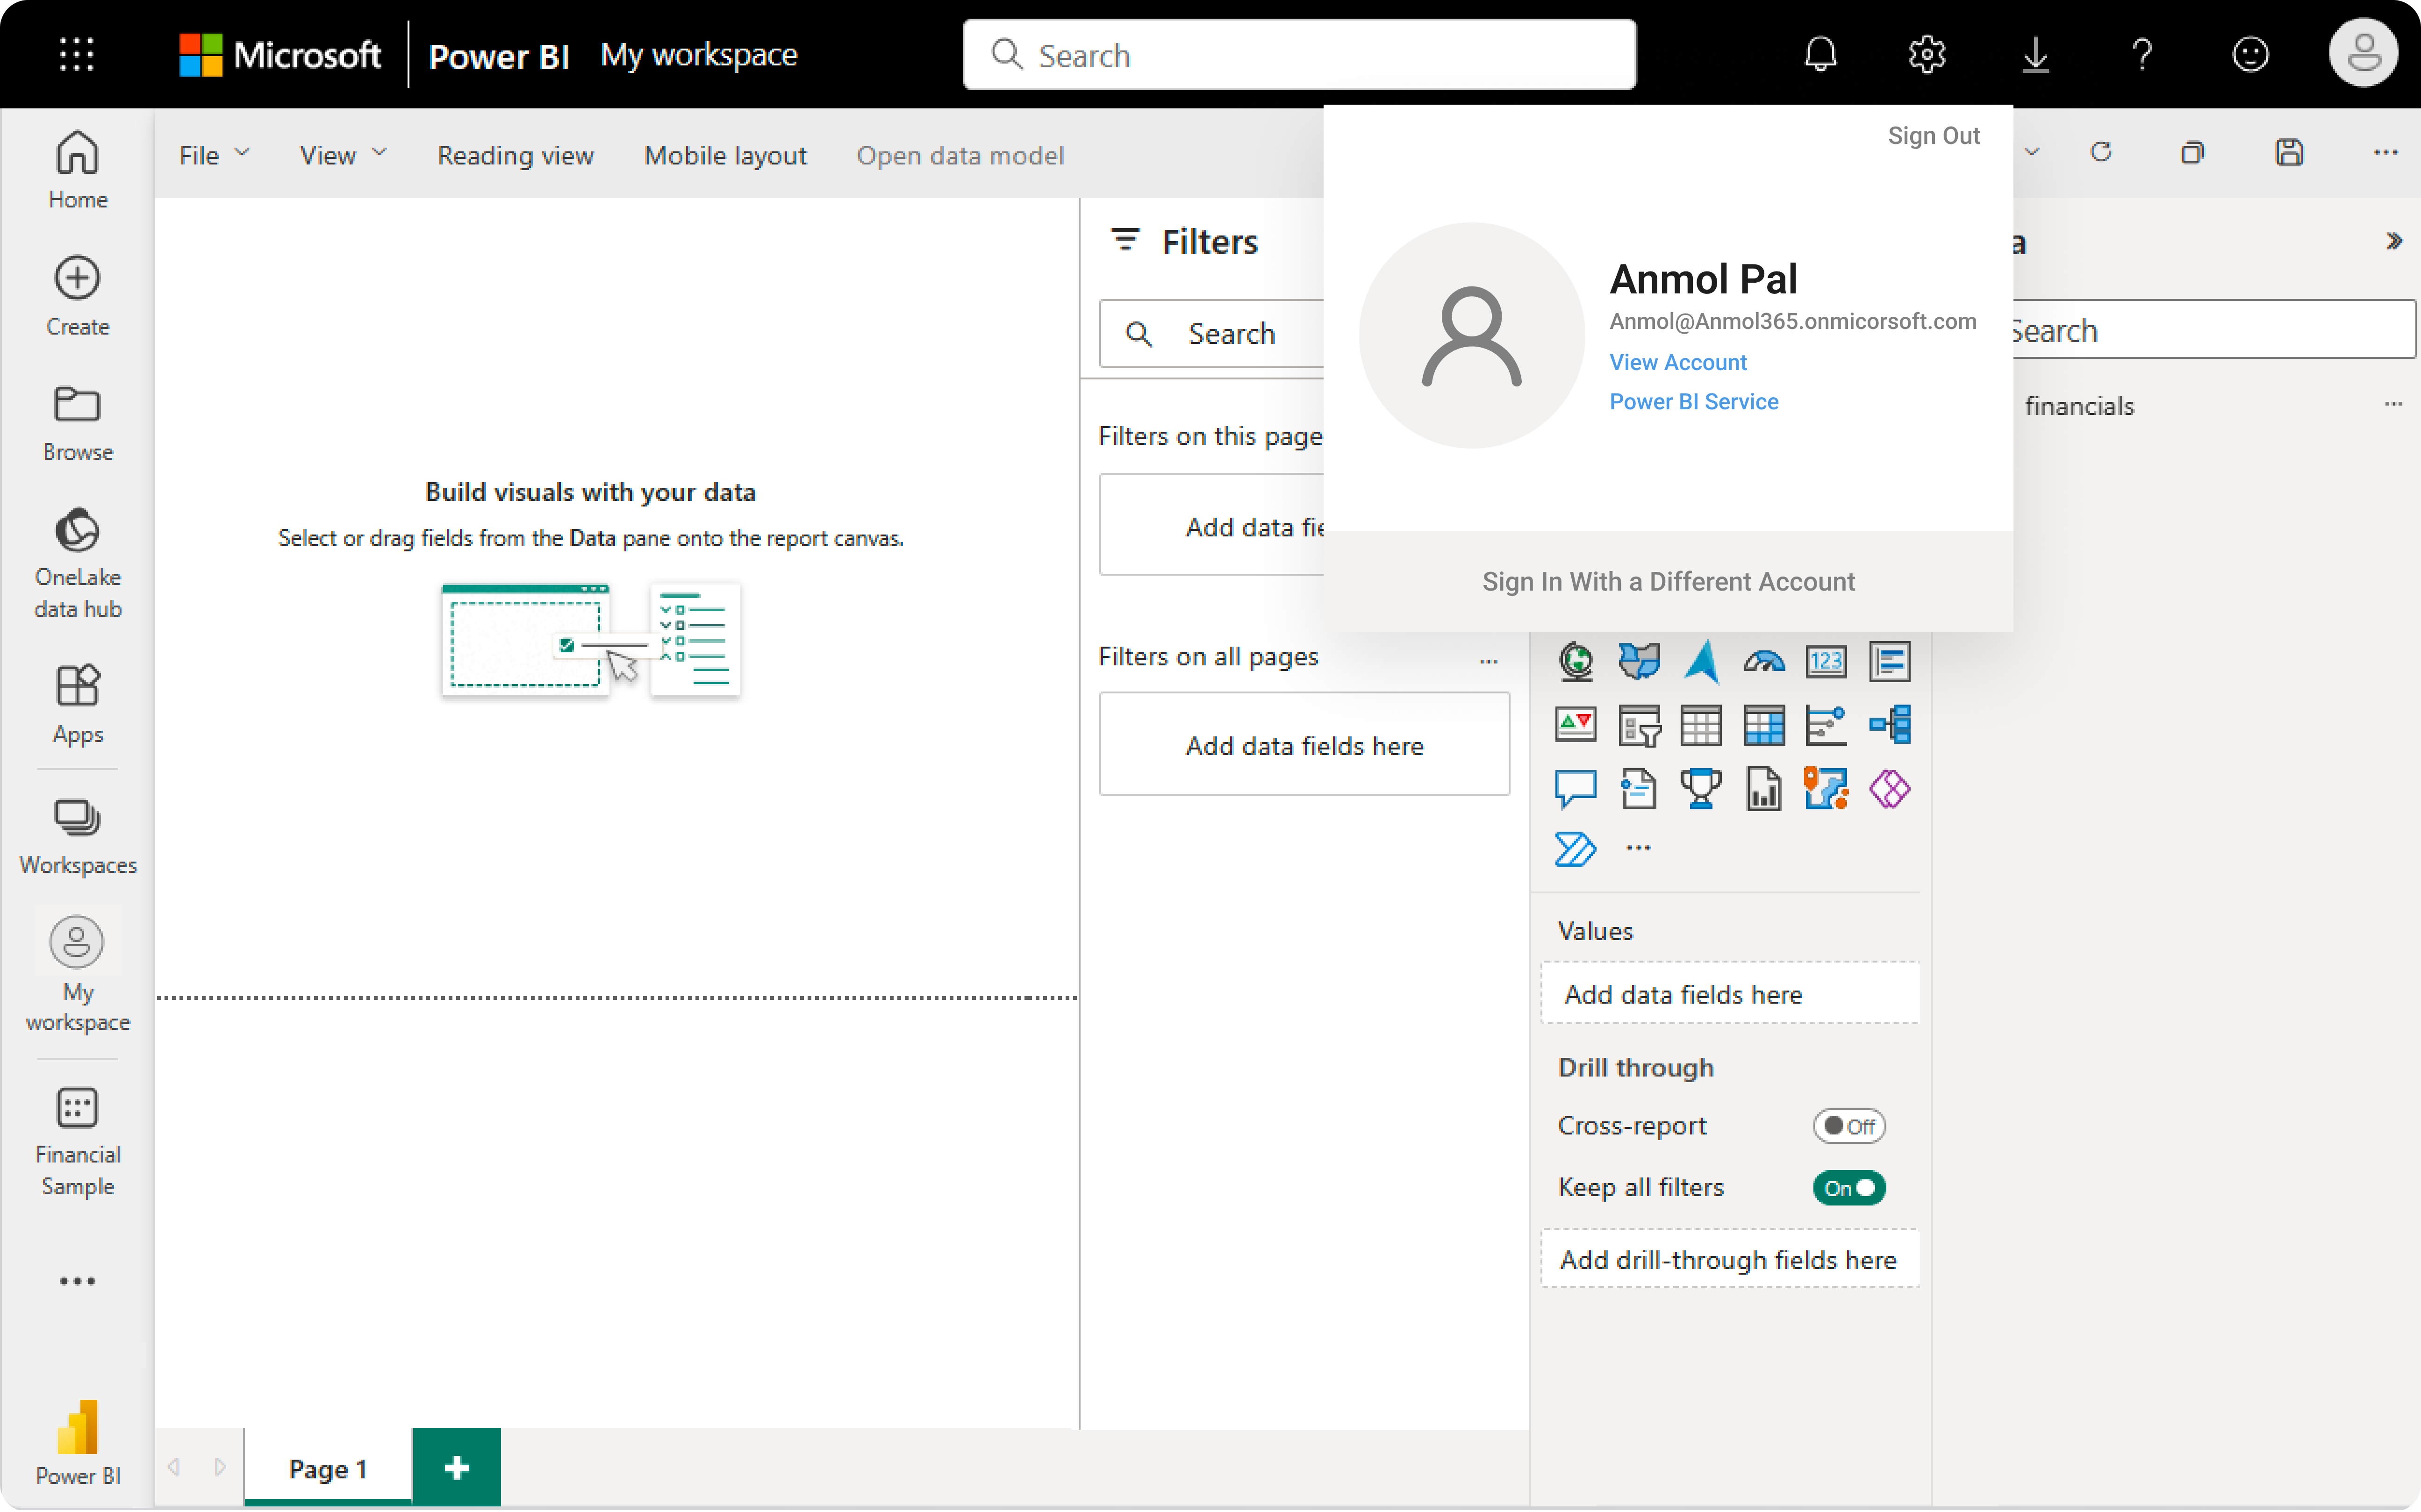The height and width of the screenshot is (1512, 2421).
Task: Click the Filters pane Search field
Action: click(1212, 333)
